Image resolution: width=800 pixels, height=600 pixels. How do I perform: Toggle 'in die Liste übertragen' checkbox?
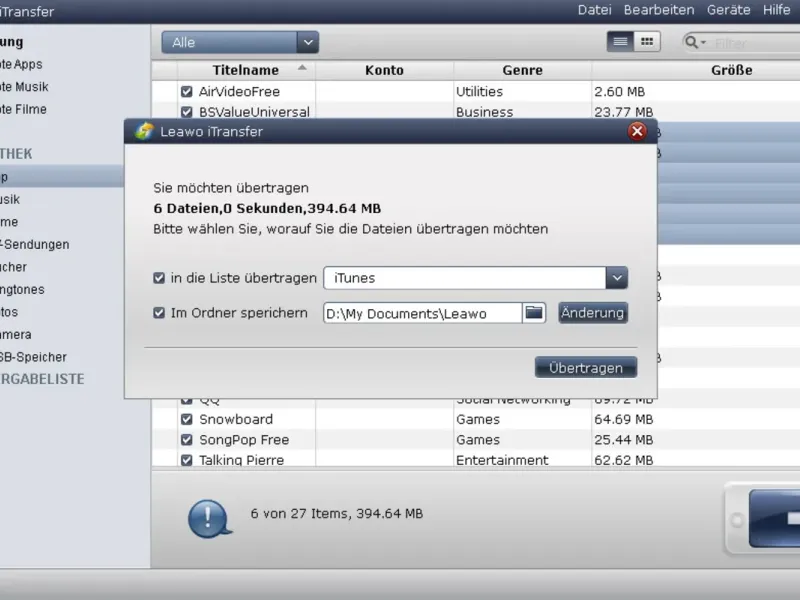click(x=159, y=278)
